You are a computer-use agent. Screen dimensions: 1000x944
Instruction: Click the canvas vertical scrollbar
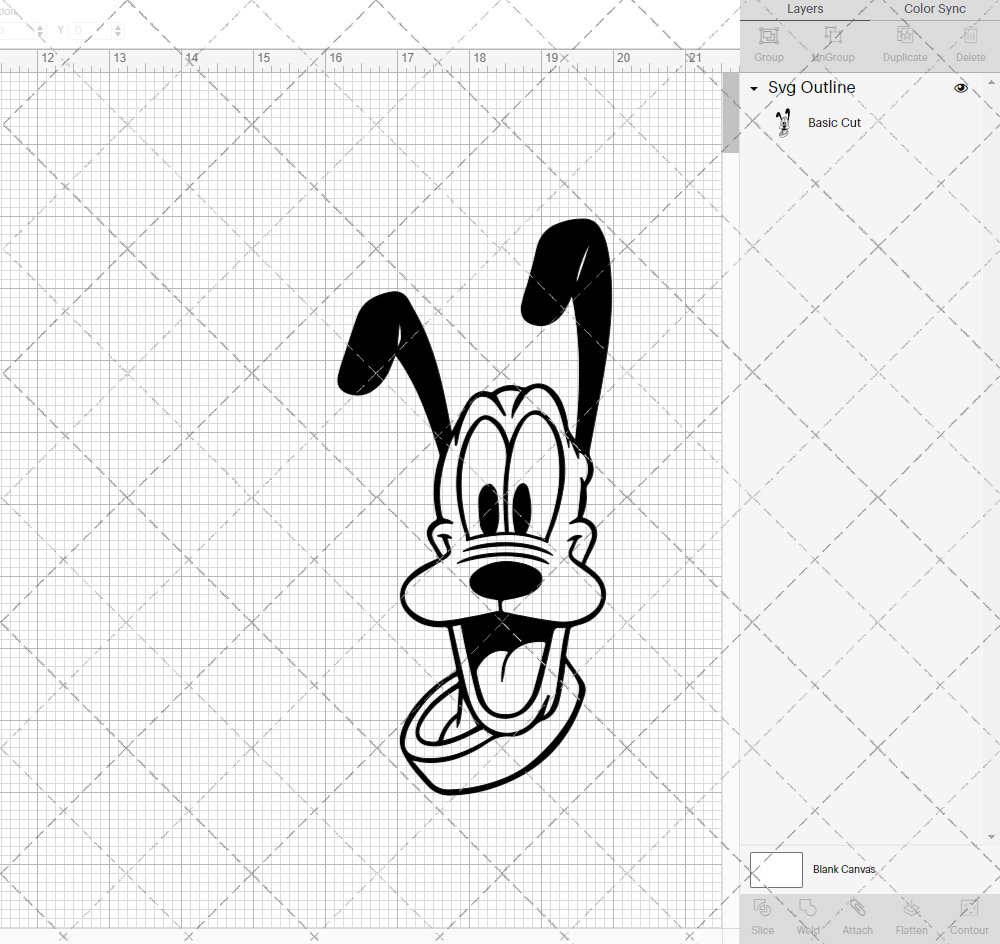point(730,110)
